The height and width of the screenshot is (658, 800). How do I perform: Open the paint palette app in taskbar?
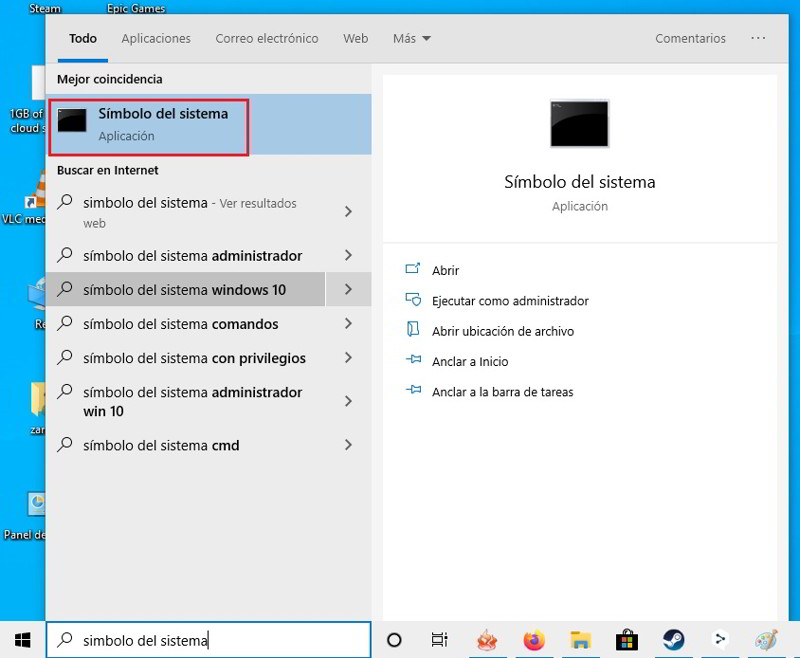pyautogui.click(x=765, y=640)
